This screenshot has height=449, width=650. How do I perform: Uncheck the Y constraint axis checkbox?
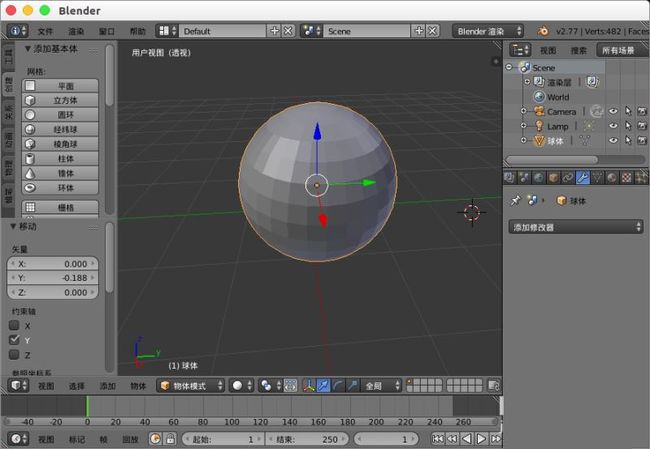coord(15,340)
